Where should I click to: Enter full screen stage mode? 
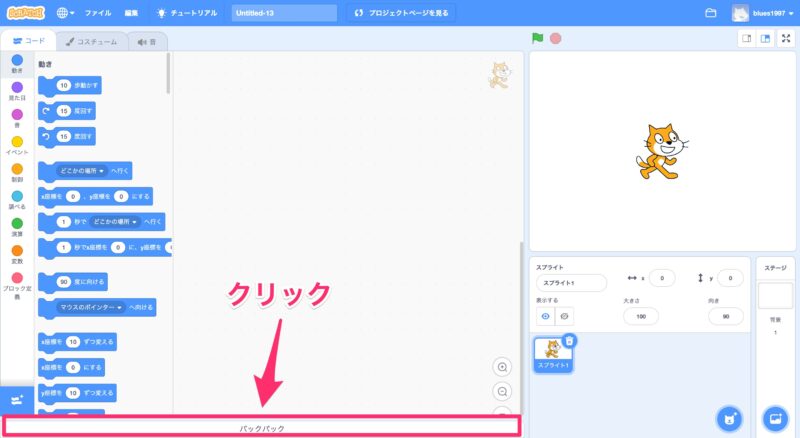tap(786, 39)
